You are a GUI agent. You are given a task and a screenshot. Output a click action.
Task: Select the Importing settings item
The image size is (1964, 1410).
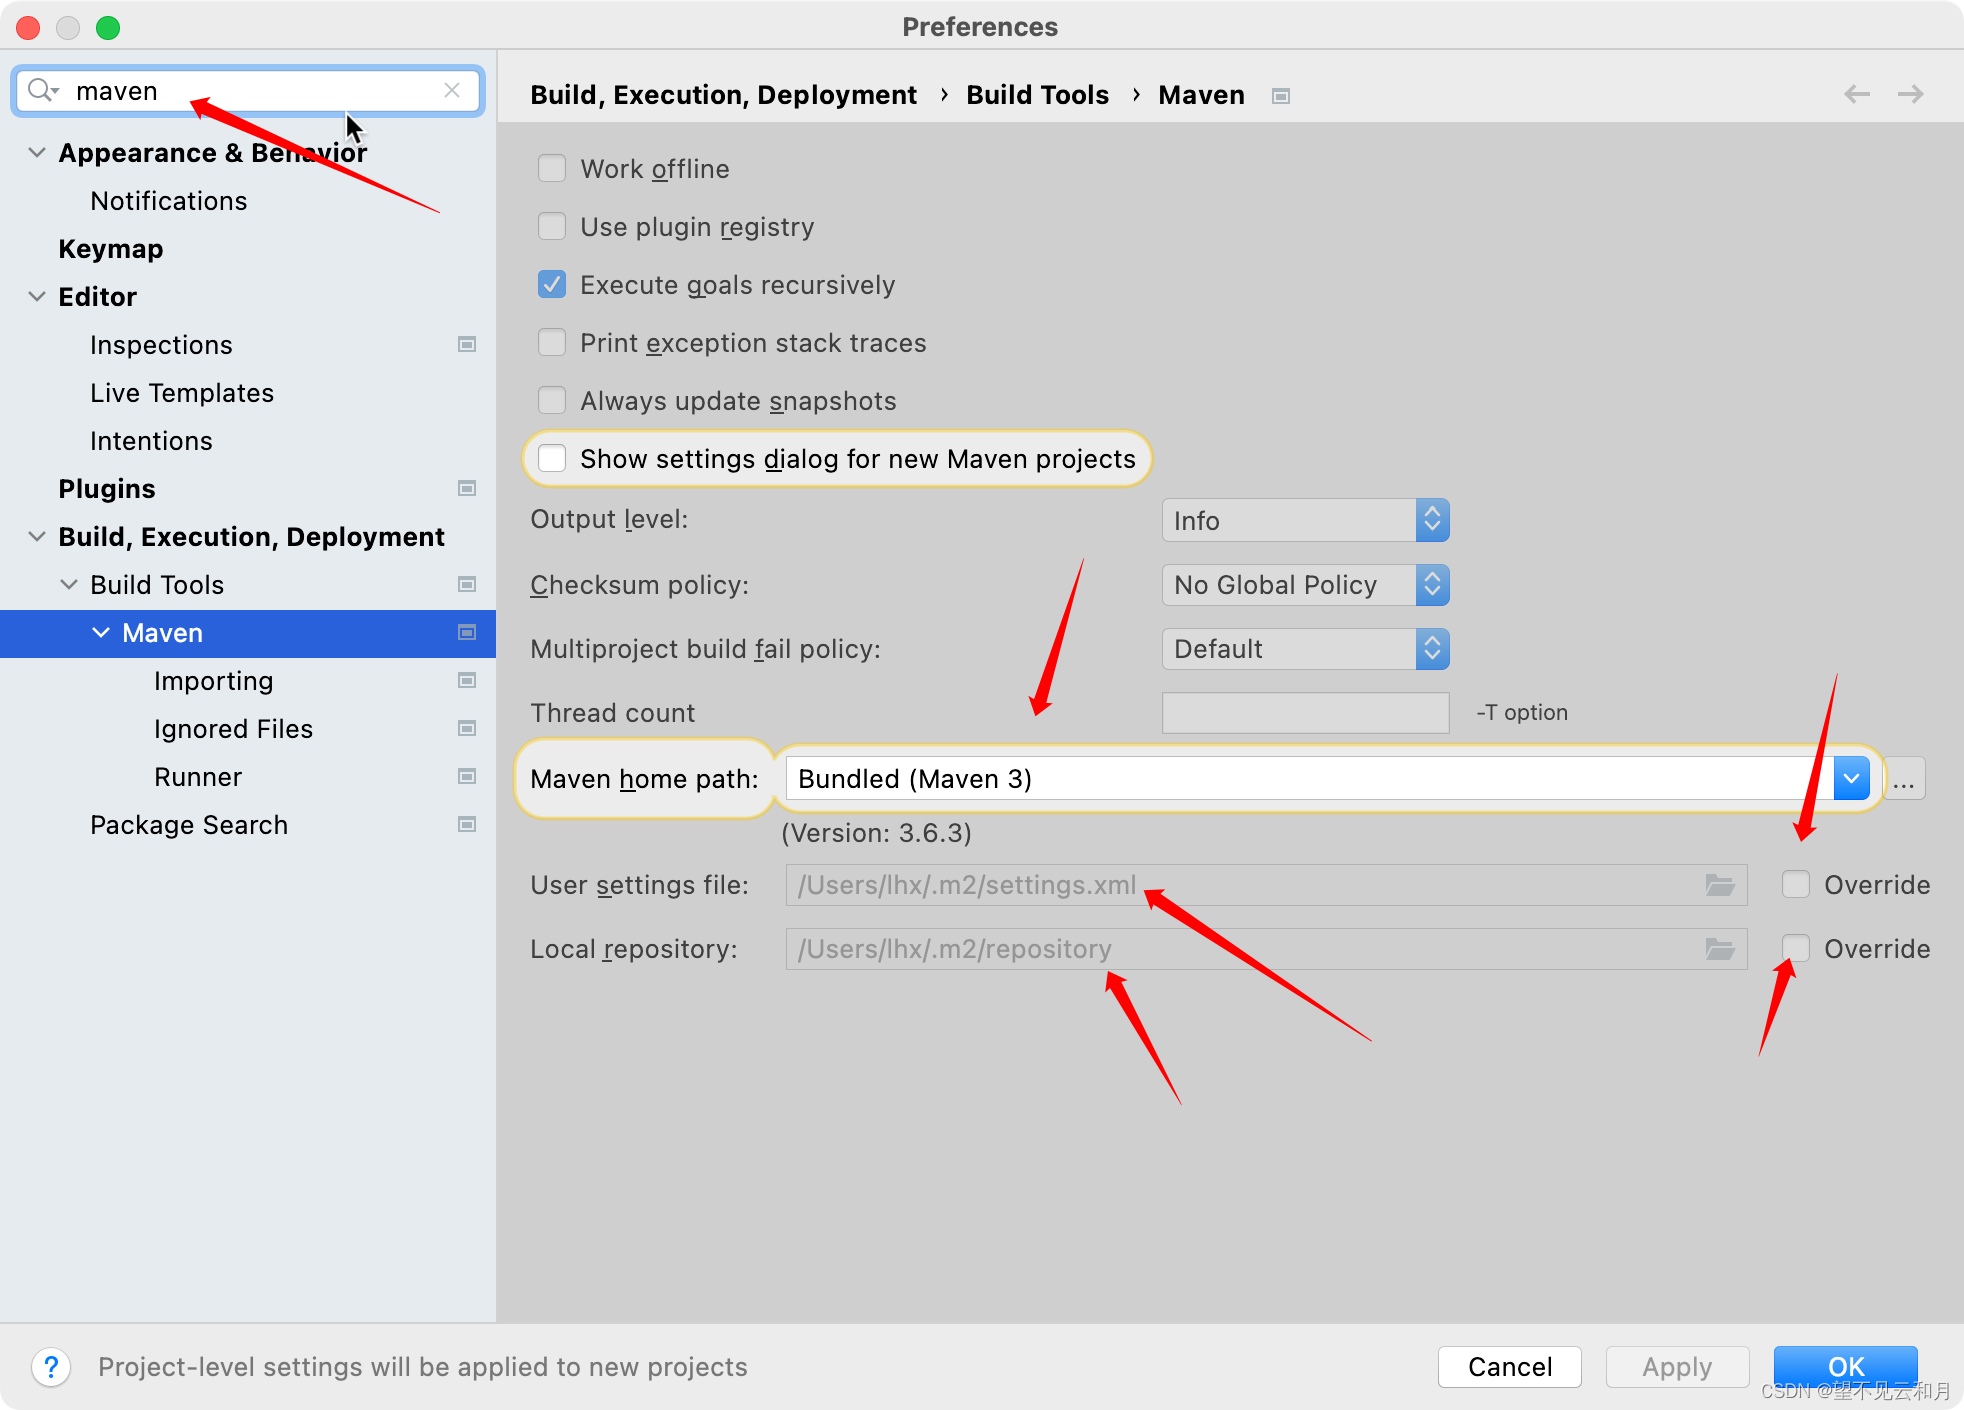(x=213, y=681)
